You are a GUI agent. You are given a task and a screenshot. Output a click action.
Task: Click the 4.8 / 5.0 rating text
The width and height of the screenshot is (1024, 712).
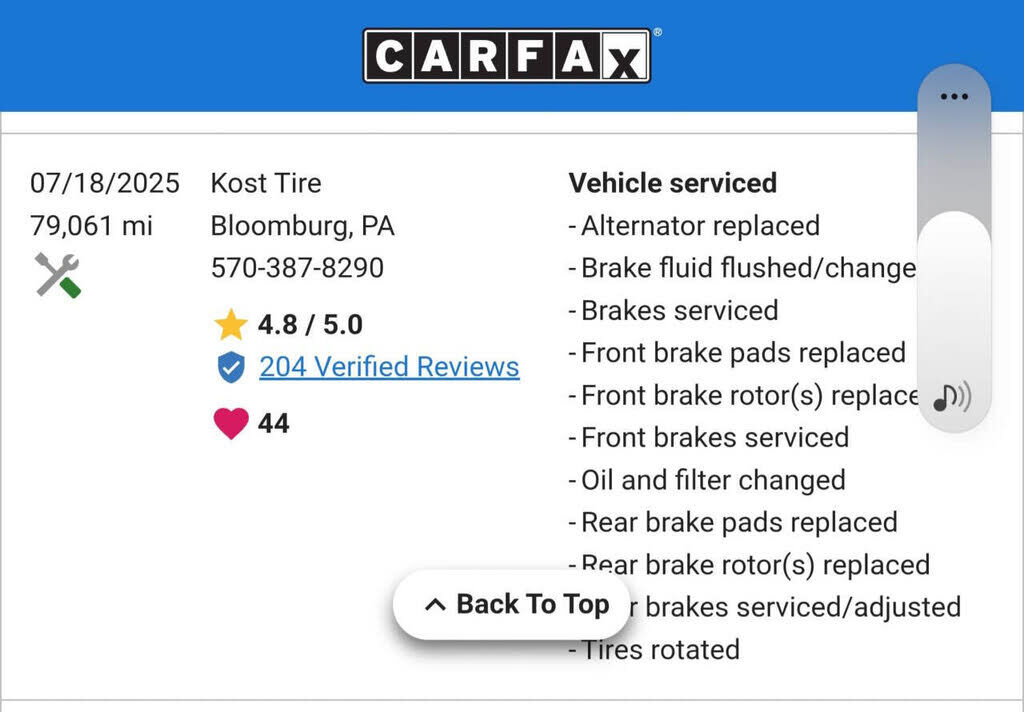point(310,325)
